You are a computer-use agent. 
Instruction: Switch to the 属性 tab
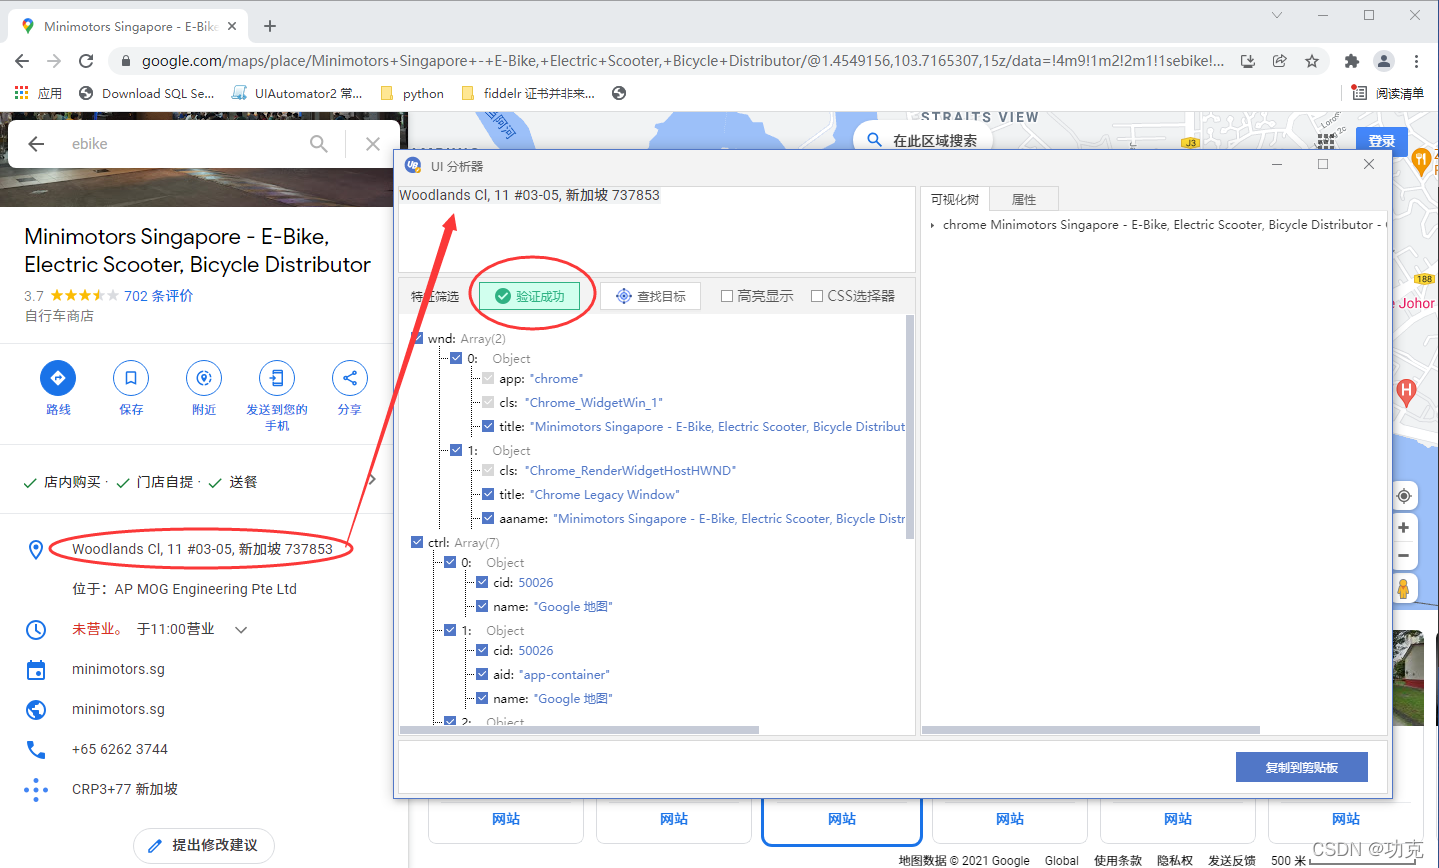1024,199
